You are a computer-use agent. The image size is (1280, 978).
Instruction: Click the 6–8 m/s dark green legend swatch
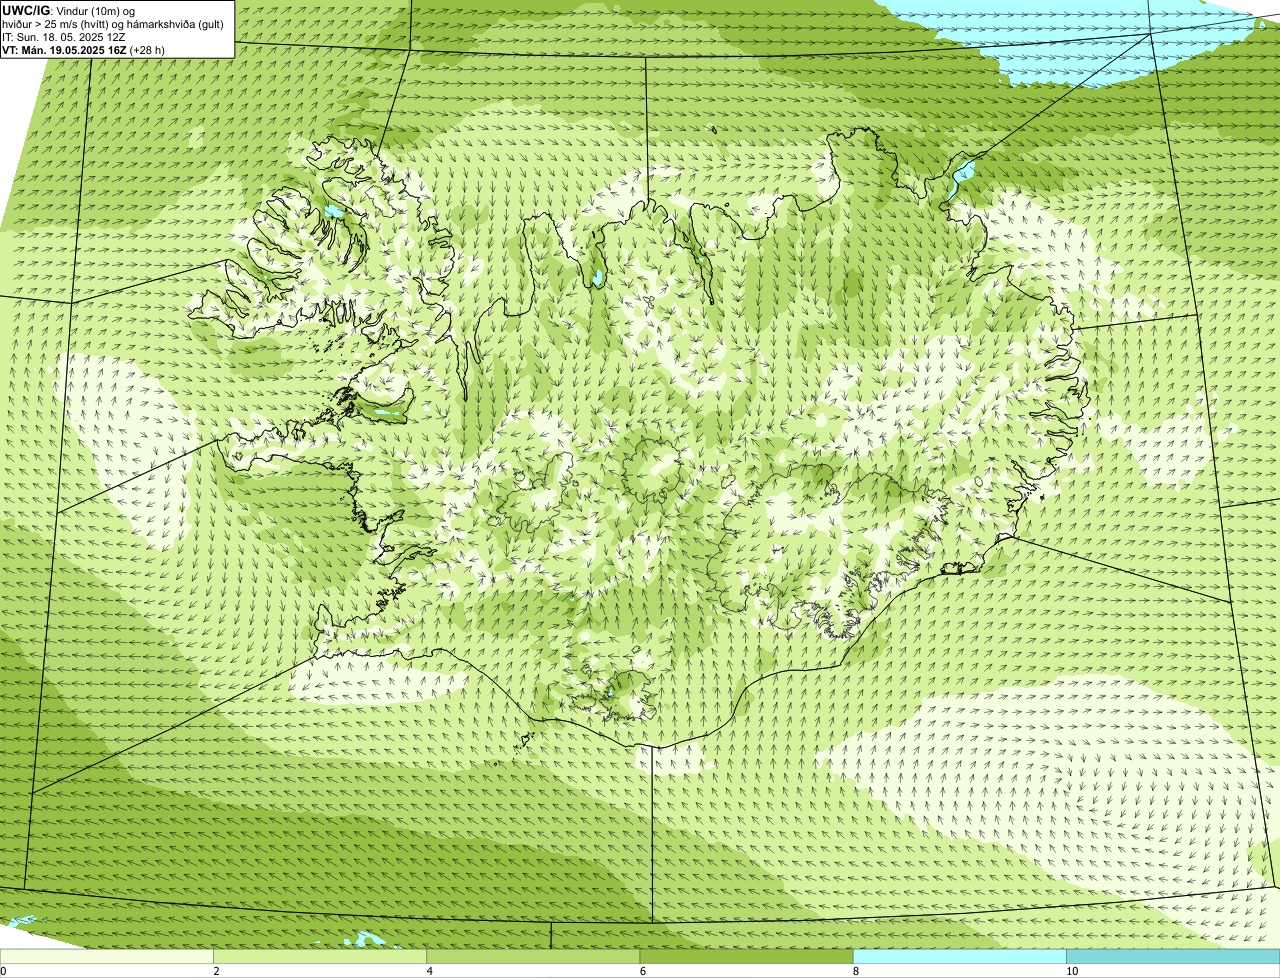(746, 957)
